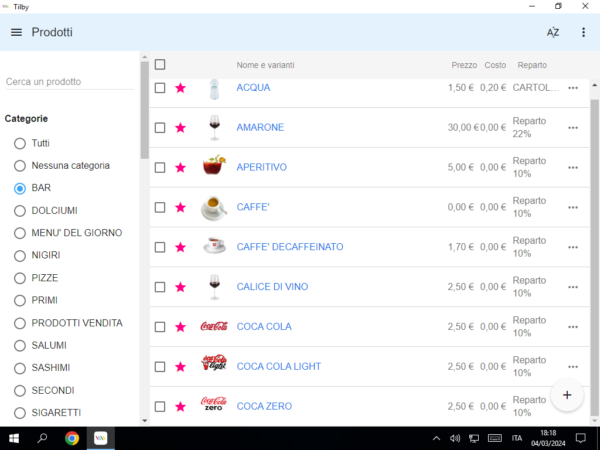Open more options for COCA COLA LIGHT
600x450 pixels.
[x=573, y=367]
